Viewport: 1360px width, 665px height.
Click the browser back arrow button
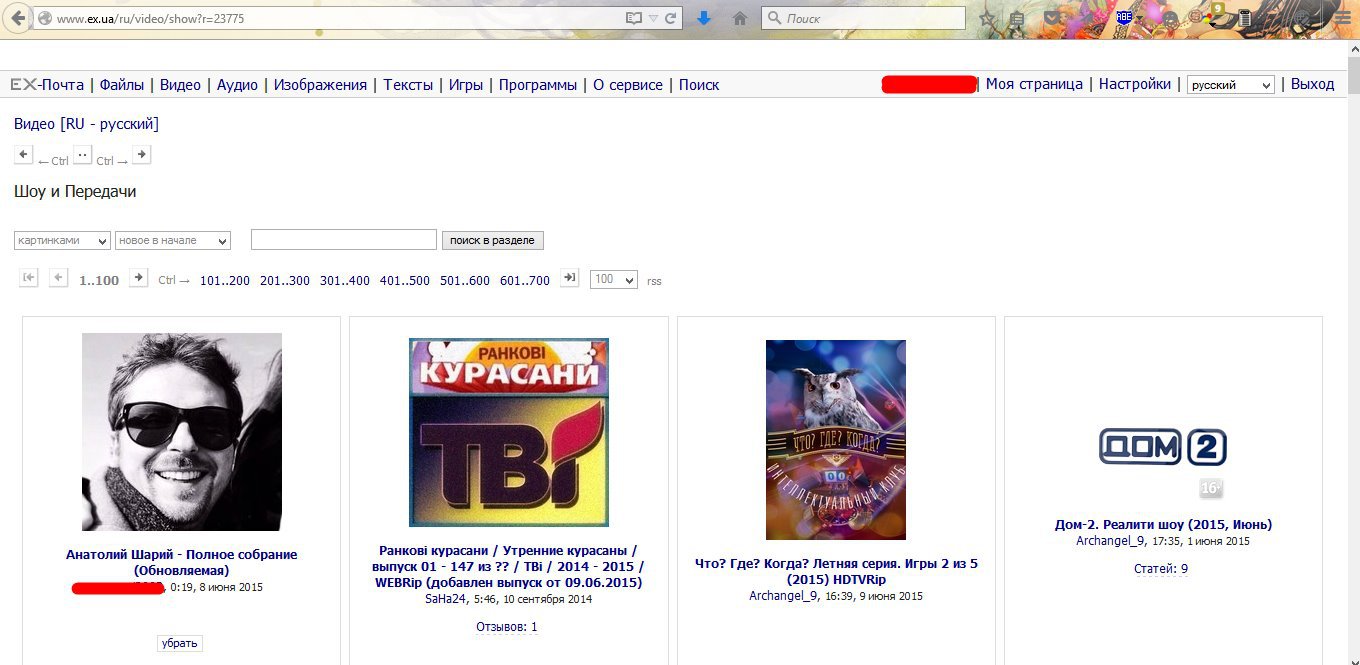pyautogui.click(x=18, y=19)
